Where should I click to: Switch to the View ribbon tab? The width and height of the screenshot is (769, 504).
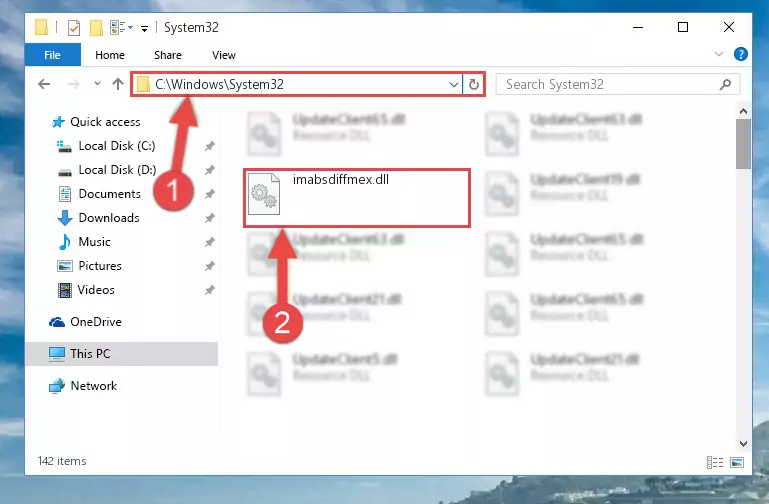[x=224, y=55]
